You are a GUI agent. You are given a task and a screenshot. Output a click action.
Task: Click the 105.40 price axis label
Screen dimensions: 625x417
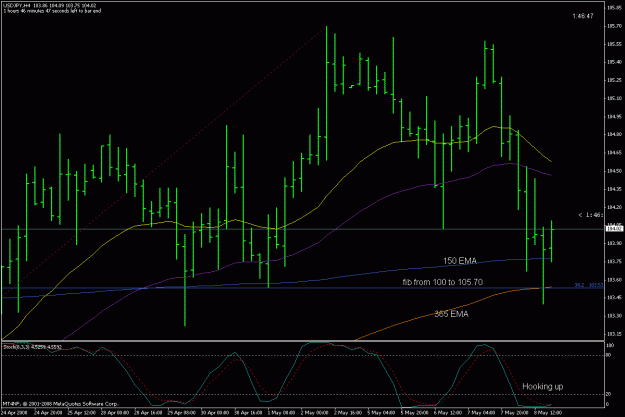click(614, 62)
